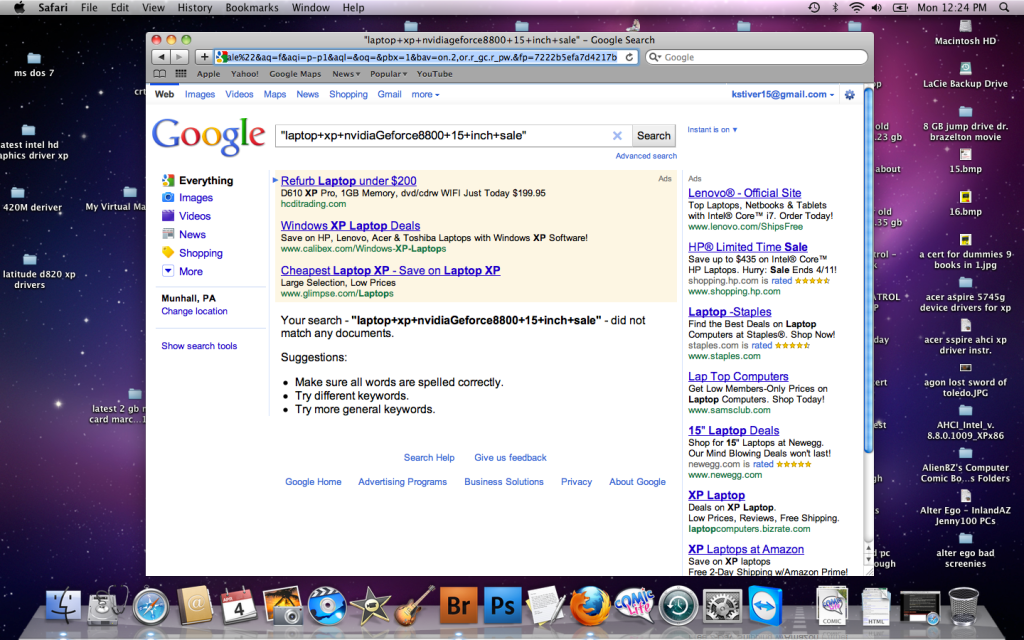Launch iDVD from the dock
Screen dimensions: 1024x640
click(326, 605)
